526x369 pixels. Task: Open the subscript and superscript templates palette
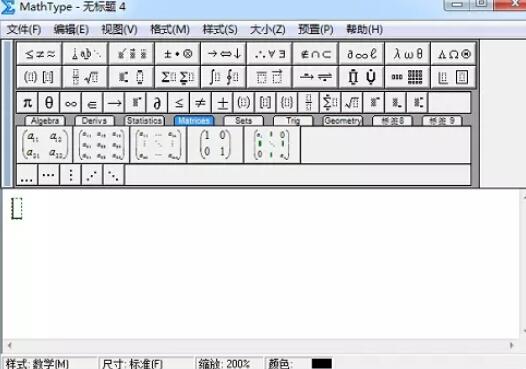coord(132,77)
